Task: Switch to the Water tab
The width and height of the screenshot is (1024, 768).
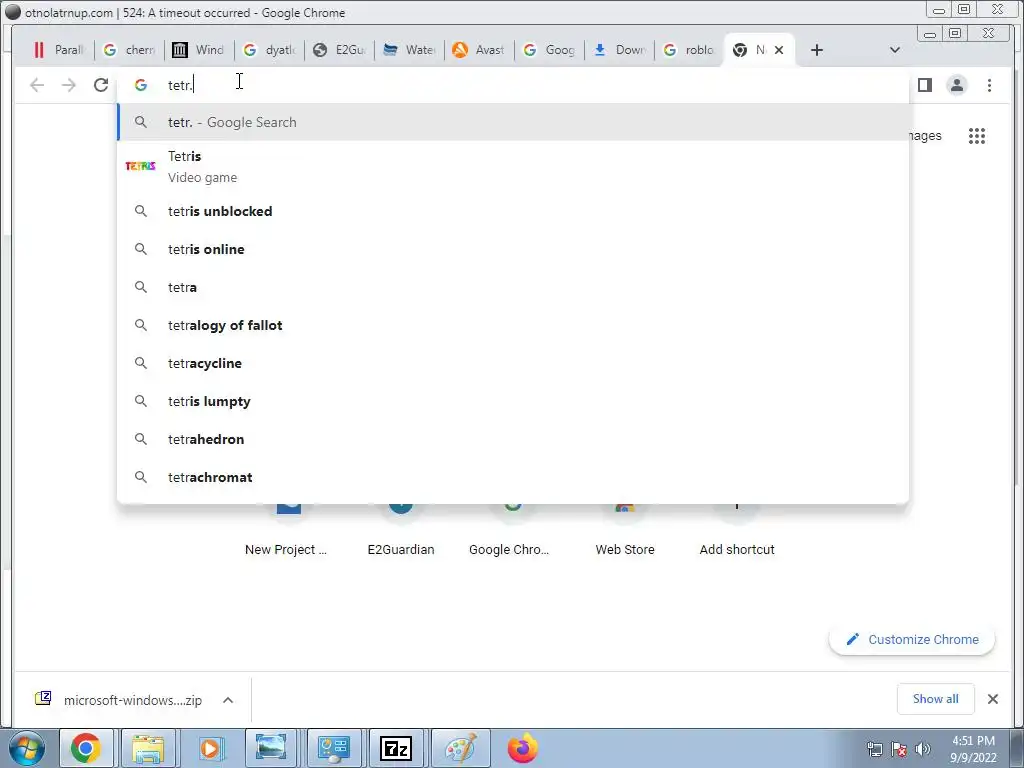Action: (409, 50)
